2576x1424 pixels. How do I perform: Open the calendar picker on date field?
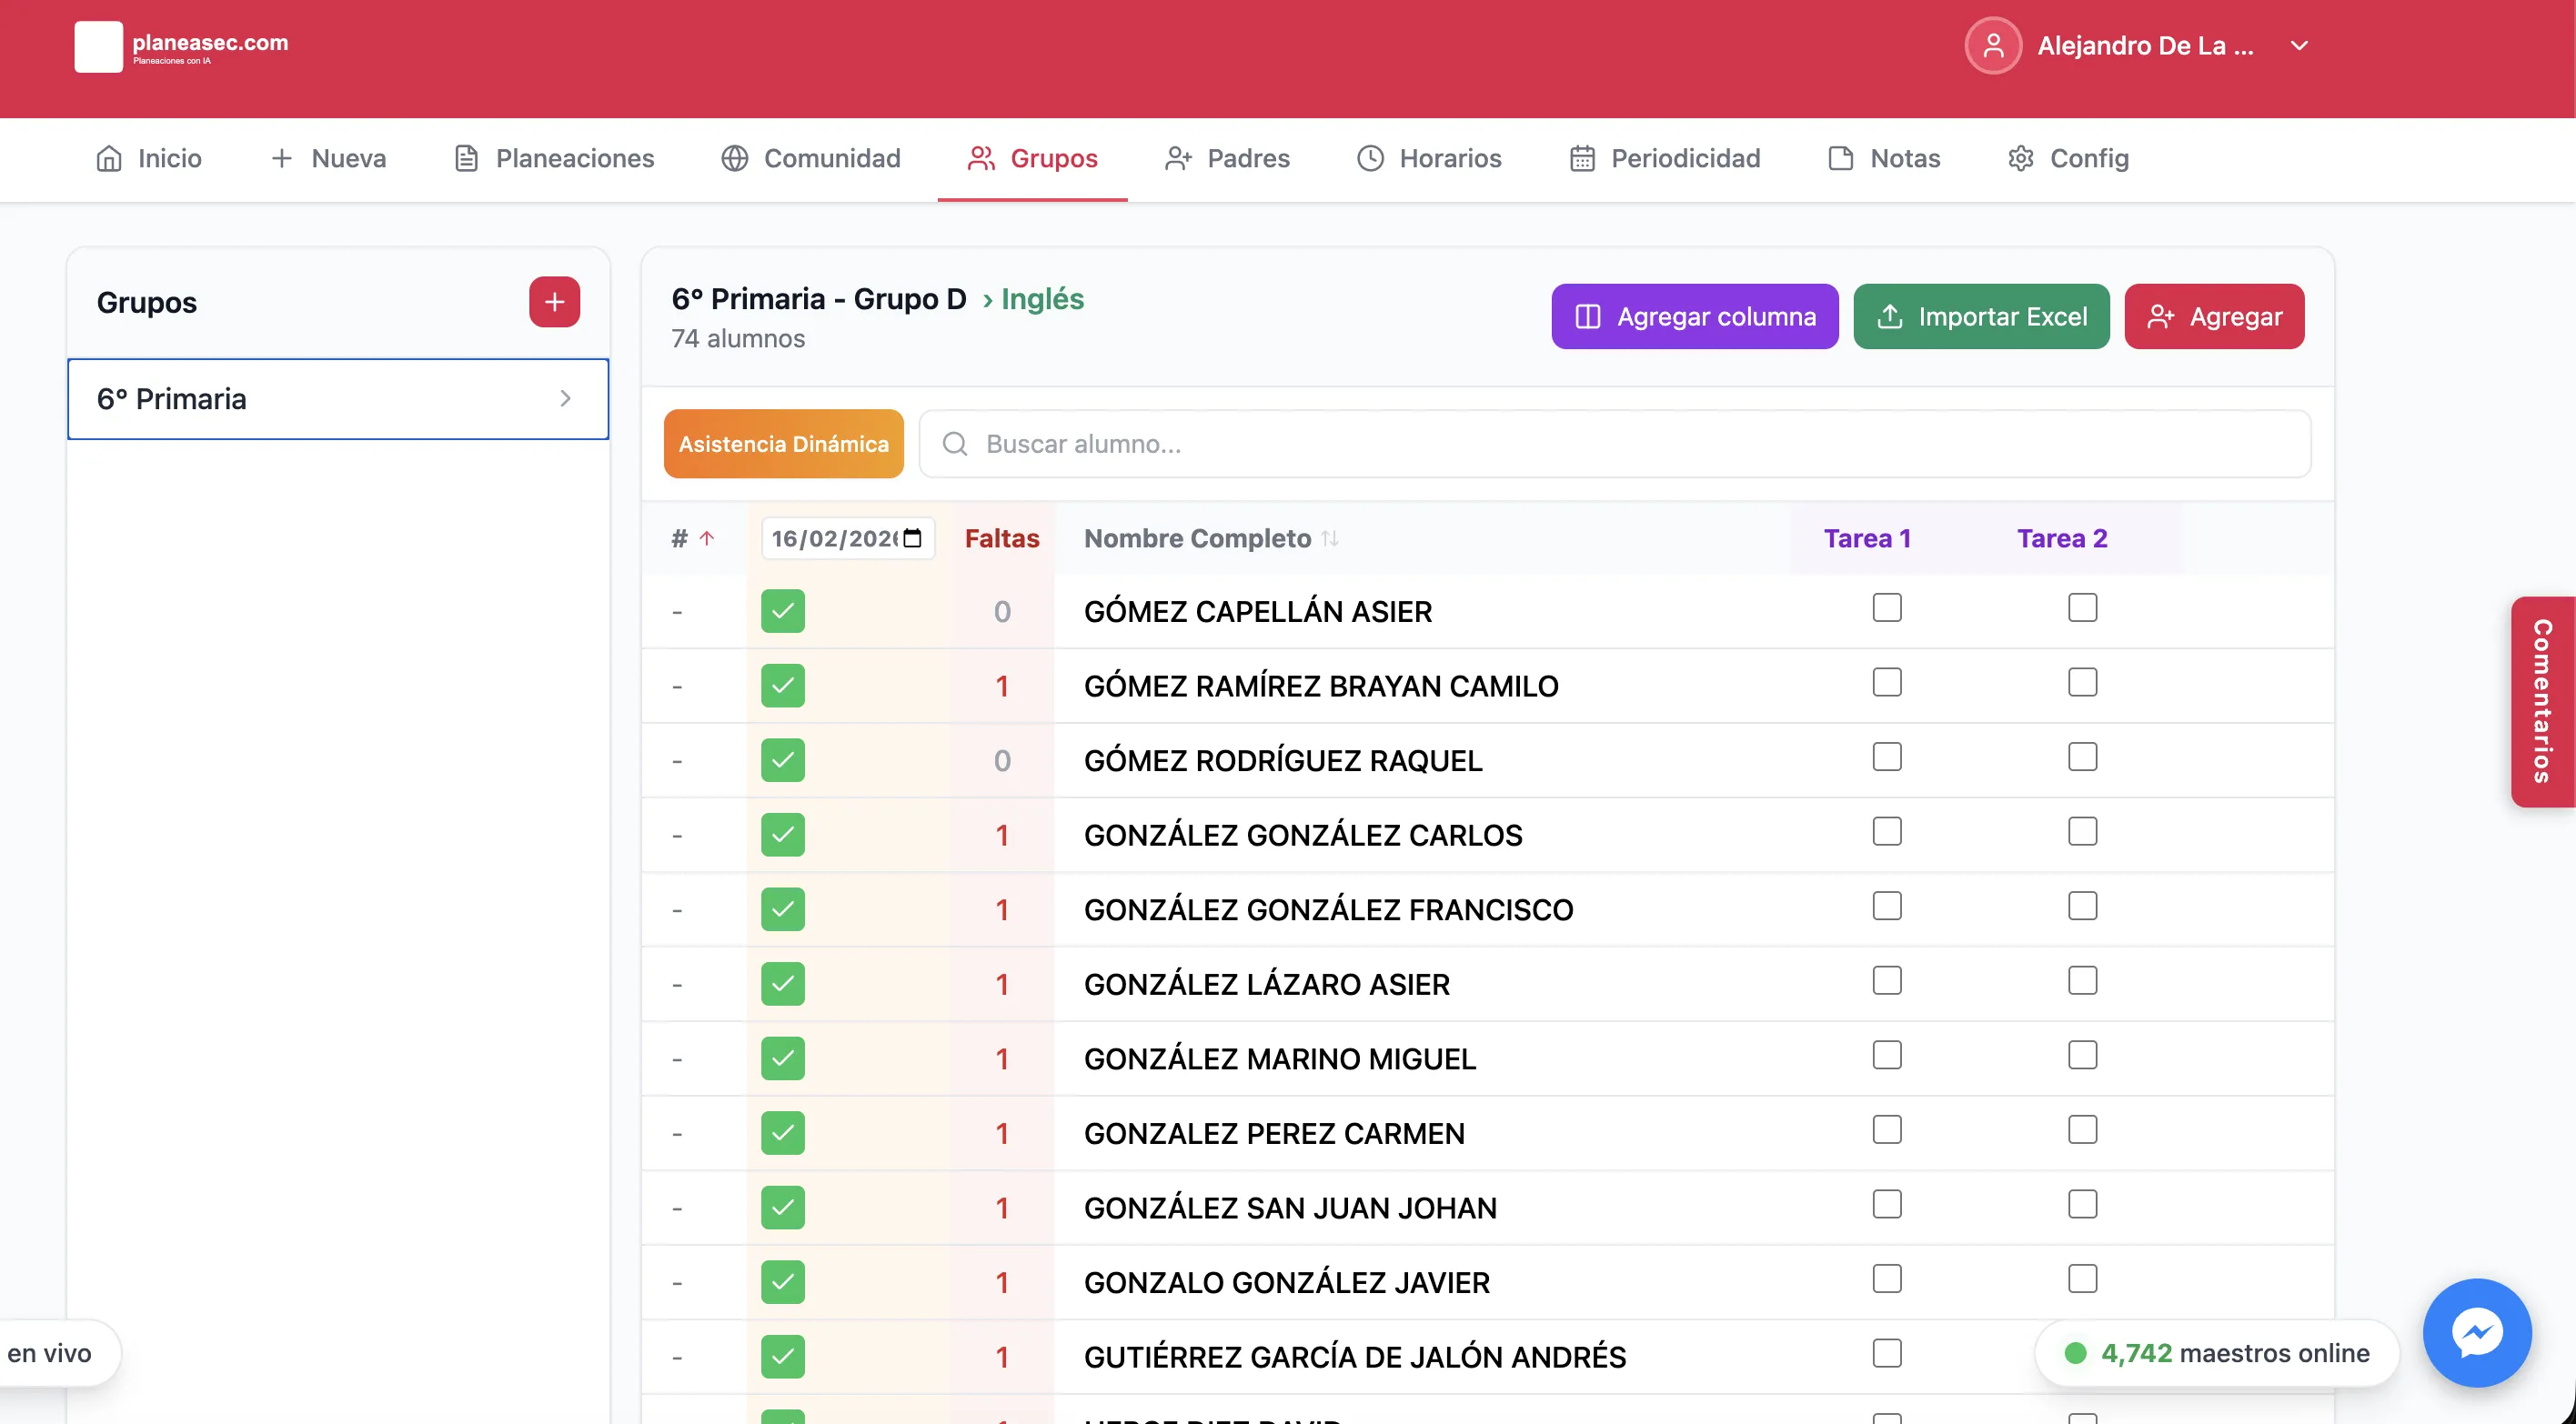pos(912,539)
